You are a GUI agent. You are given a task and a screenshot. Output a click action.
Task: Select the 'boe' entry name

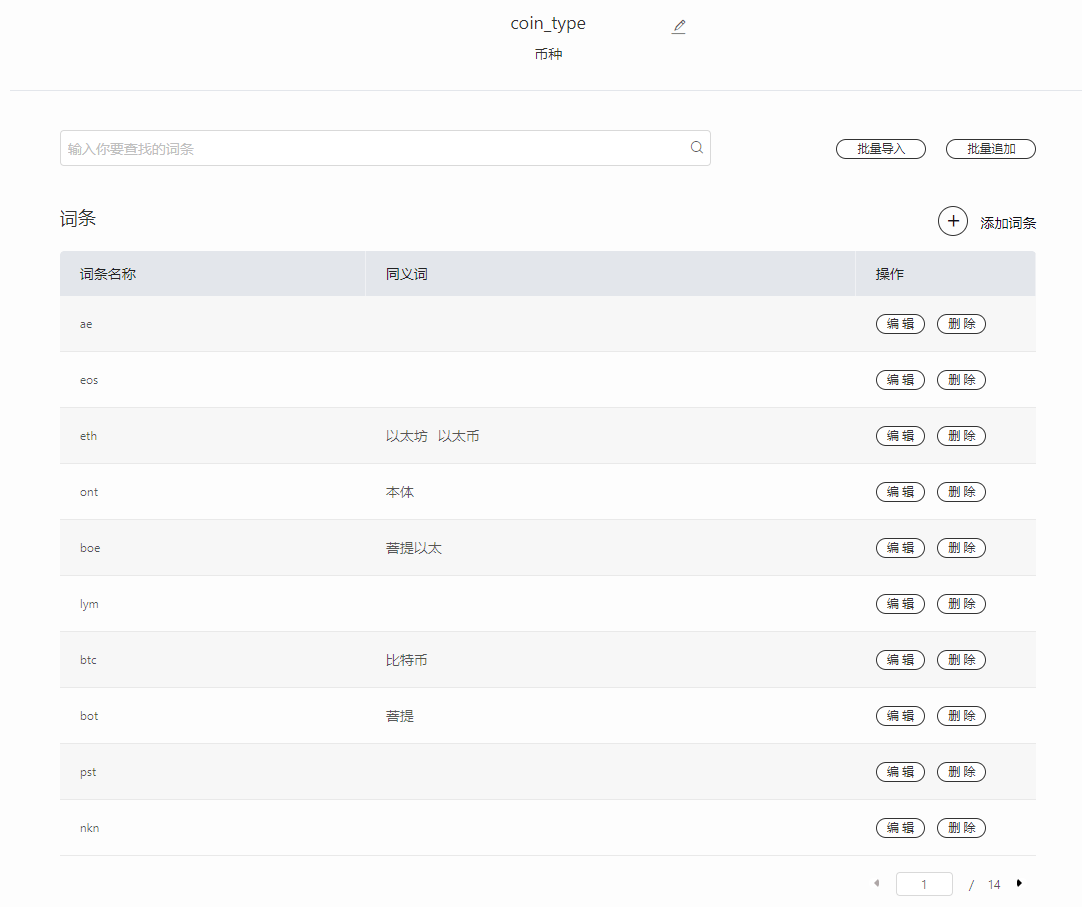point(90,547)
